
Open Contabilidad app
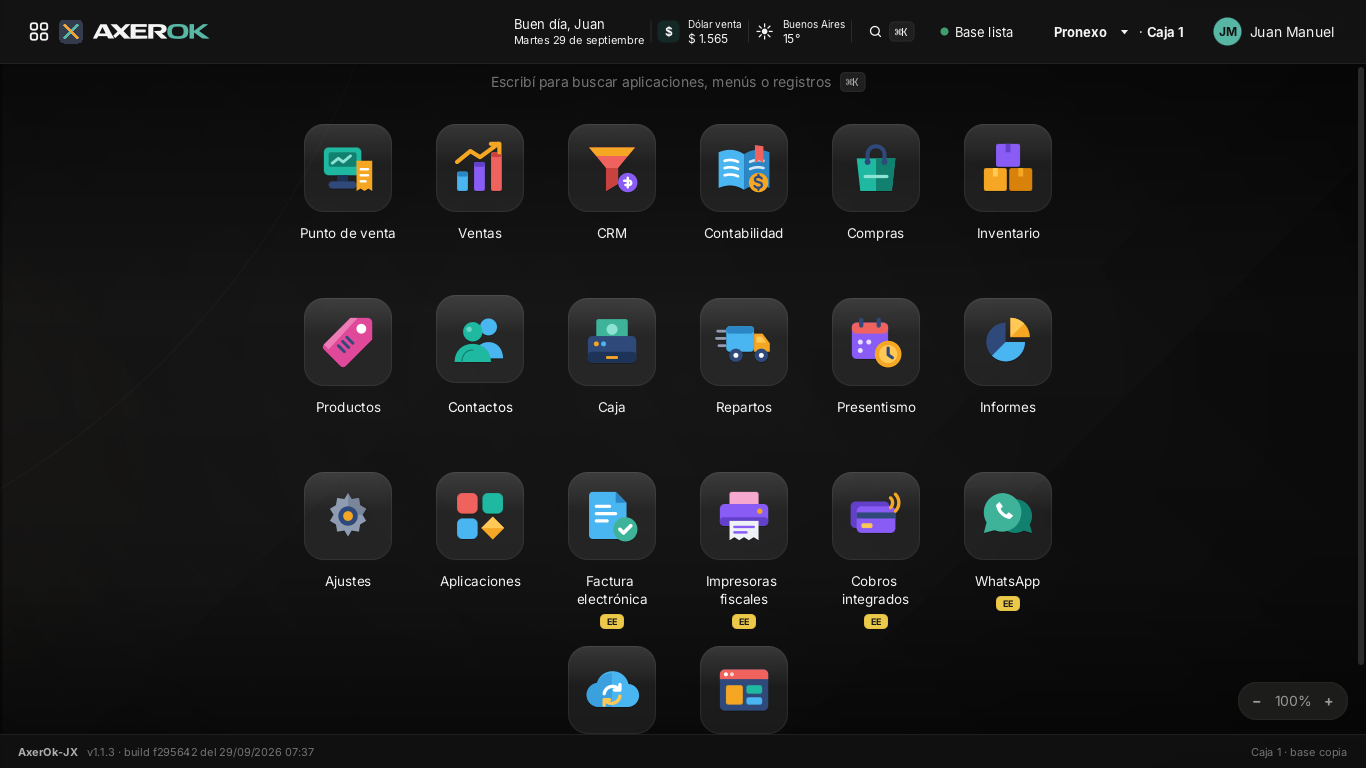pos(744,168)
